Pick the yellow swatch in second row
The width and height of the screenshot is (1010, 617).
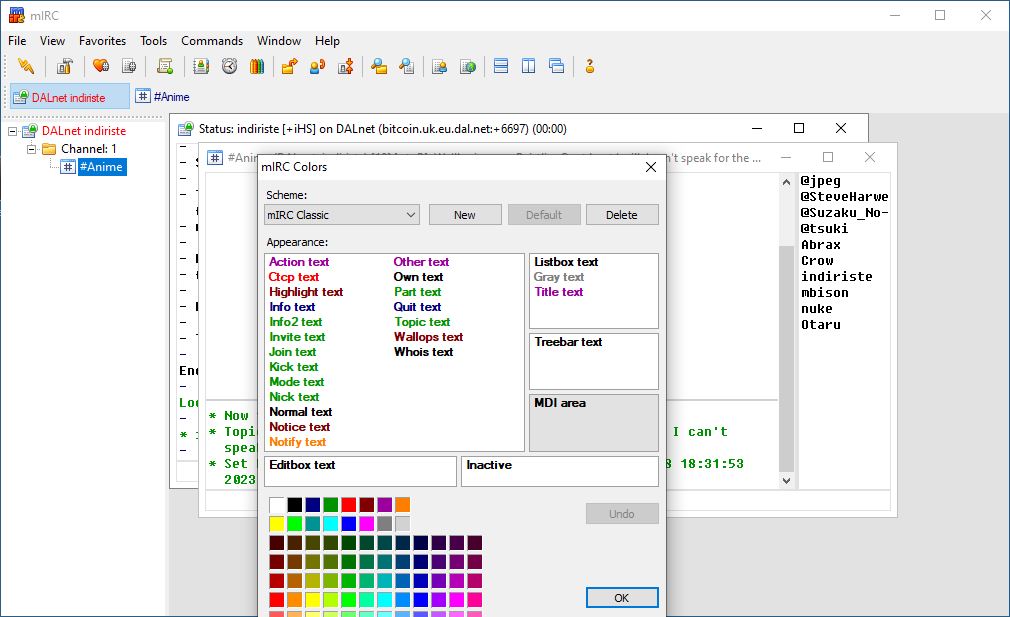pyautogui.click(x=277, y=523)
